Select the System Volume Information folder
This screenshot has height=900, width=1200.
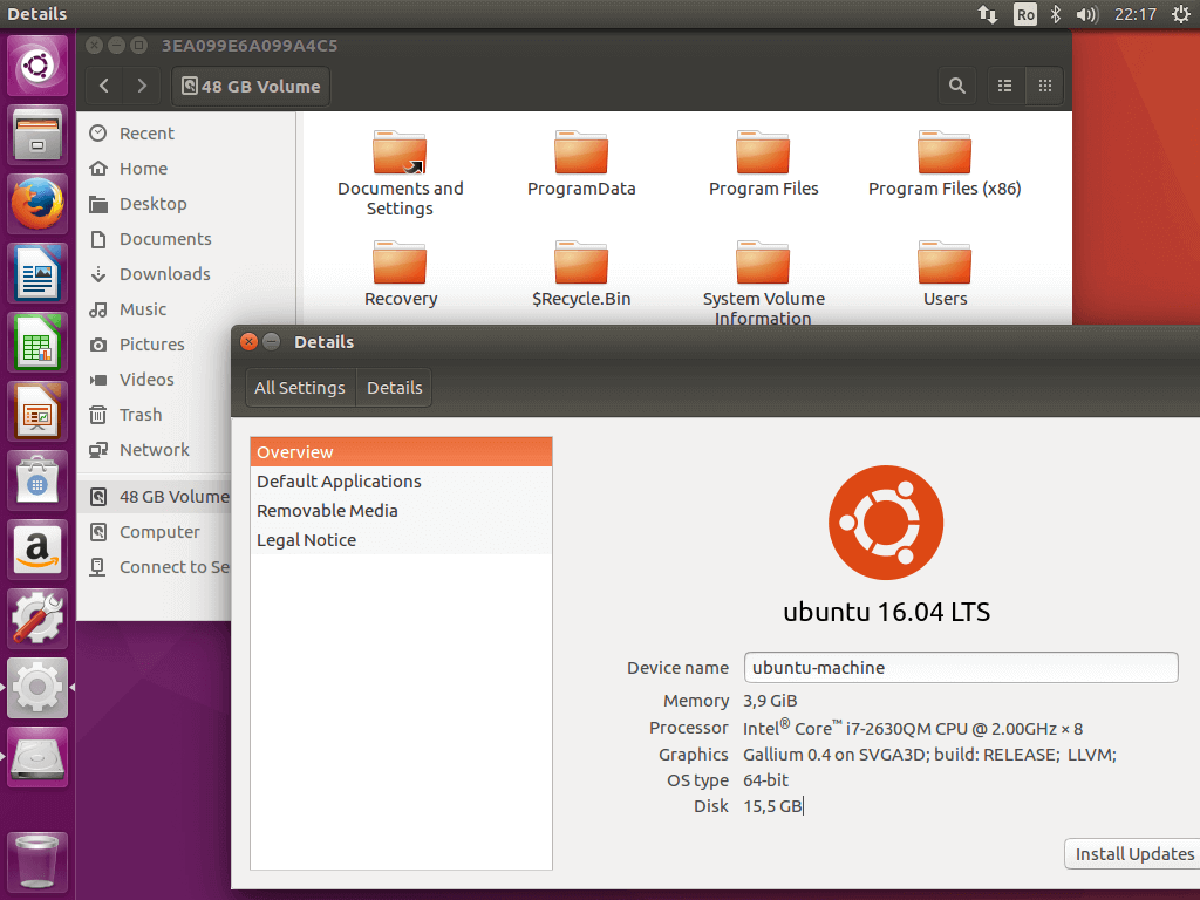763,282
